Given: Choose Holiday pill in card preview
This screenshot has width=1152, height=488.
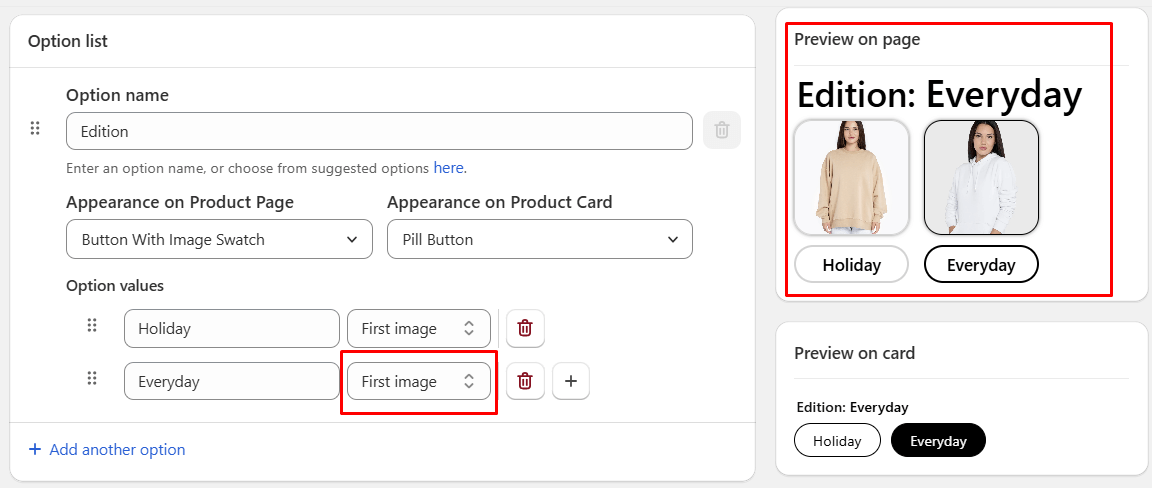Looking at the screenshot, I should click(x=837, y=440).
